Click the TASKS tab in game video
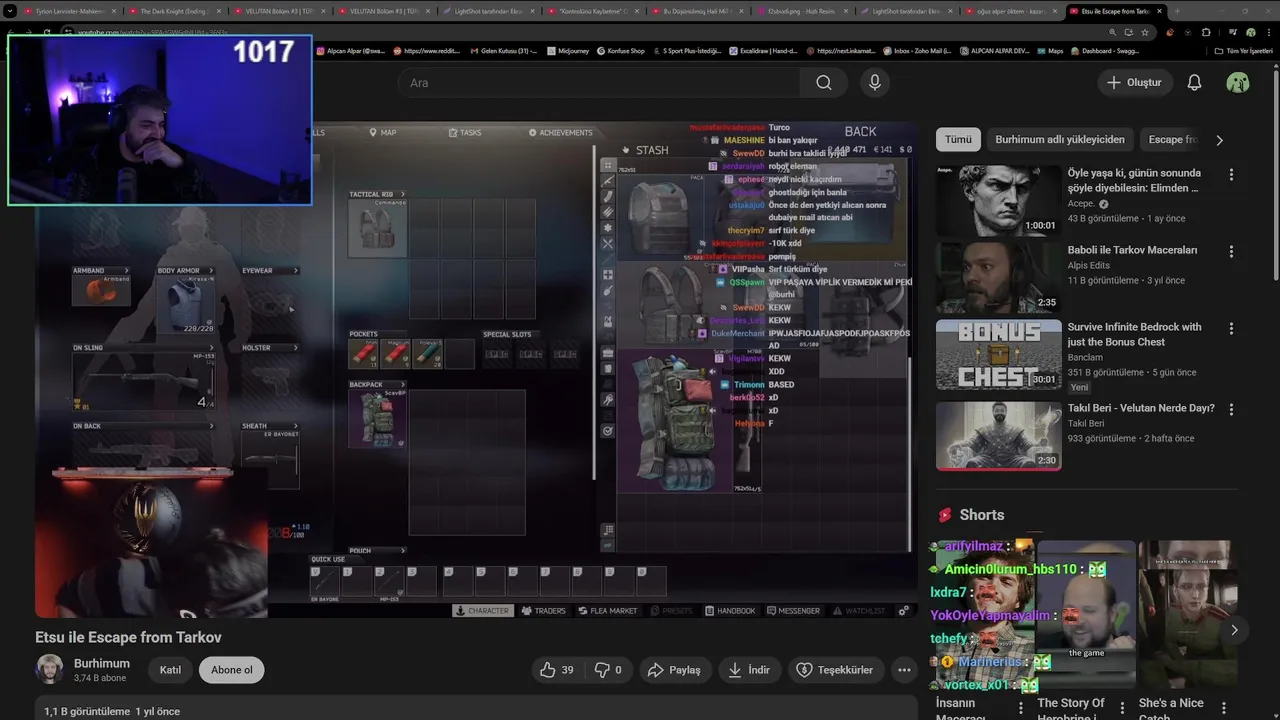The width and height of the screenshot is (1280, 720). 465,132
